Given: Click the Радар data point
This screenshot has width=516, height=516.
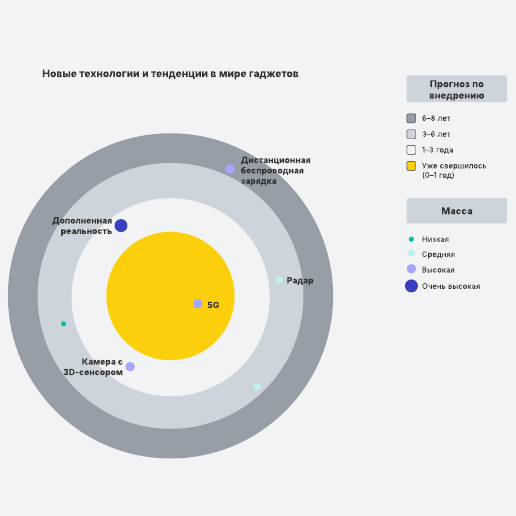Looking at the screenshot, I should [x=279, y=280].
